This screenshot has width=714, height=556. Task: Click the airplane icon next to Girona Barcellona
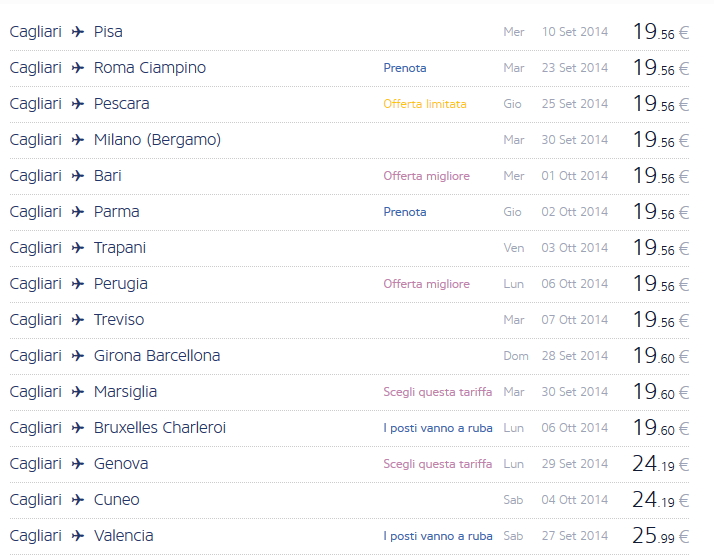[x=78, y=356]
